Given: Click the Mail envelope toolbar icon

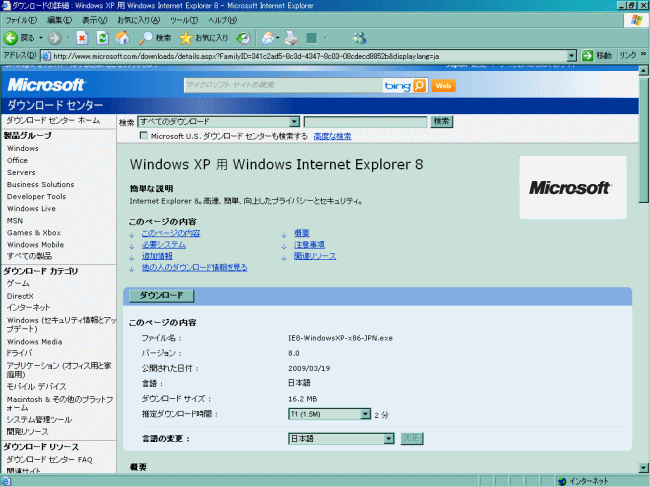Looking at the screenshot, I should coord(268,38).
